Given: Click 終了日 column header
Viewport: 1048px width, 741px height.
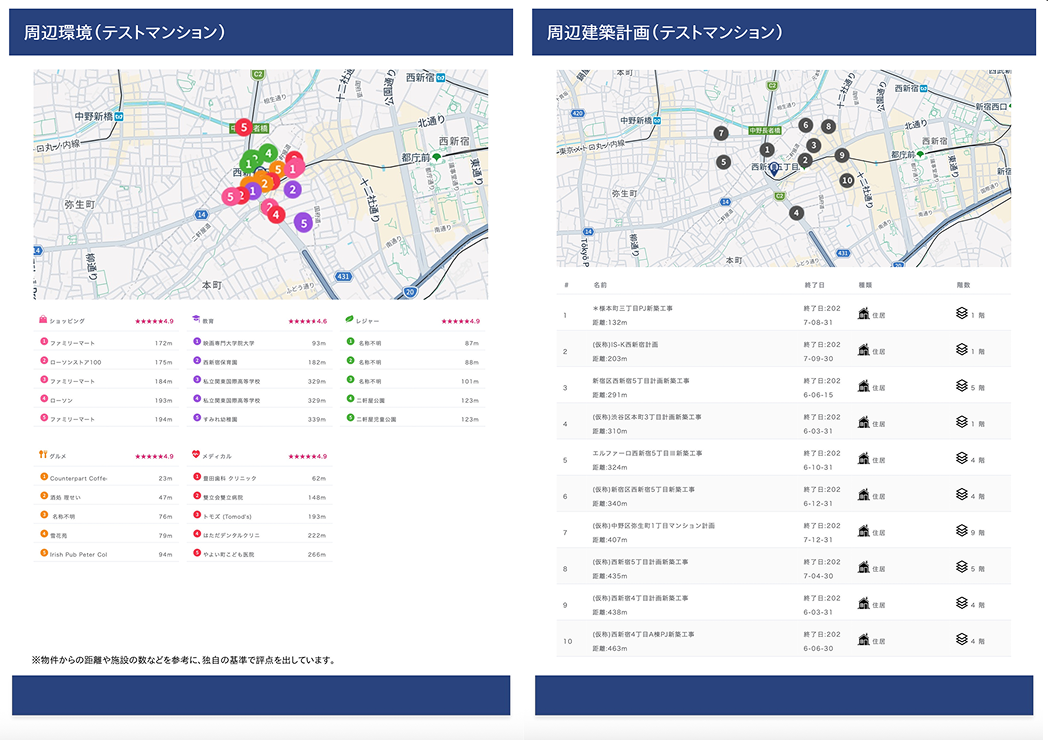Looking at the screenshot, I should pos(814,285).
